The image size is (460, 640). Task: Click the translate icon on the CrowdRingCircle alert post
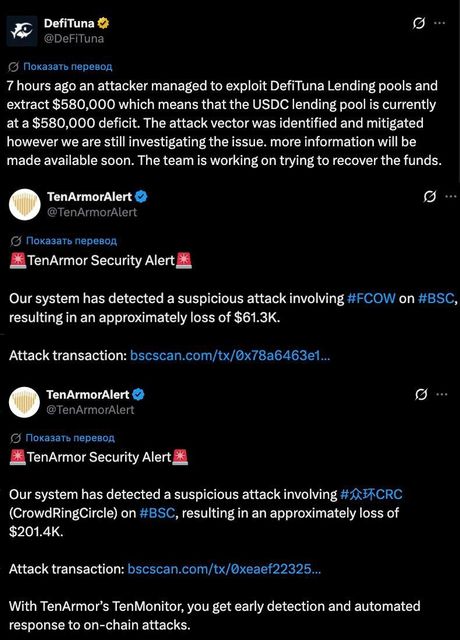click(x=16, y=438)
